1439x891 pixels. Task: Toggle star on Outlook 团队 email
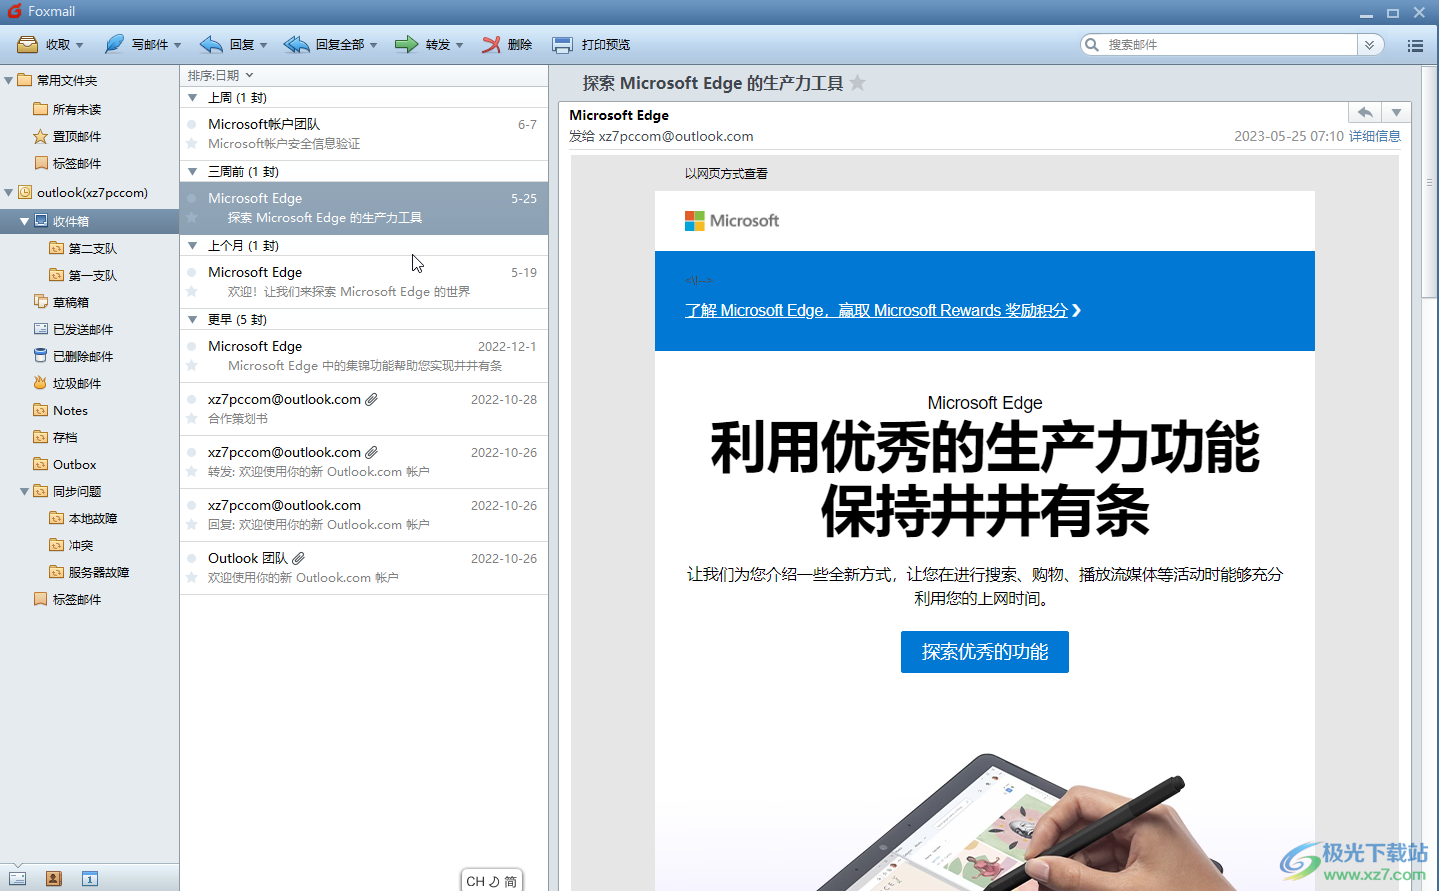[192, 578]
